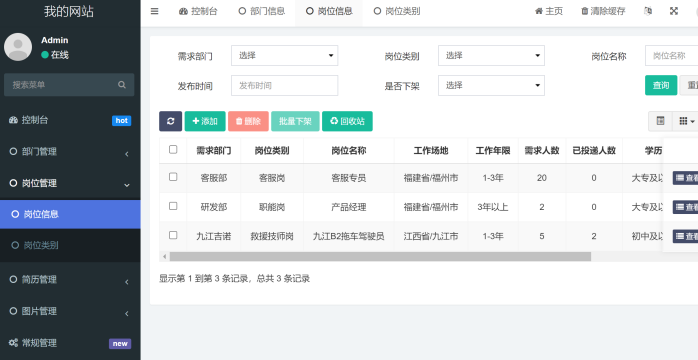The image size is (698, 360).
Task: Click the refresh table icon button
Action: [170, 121]
